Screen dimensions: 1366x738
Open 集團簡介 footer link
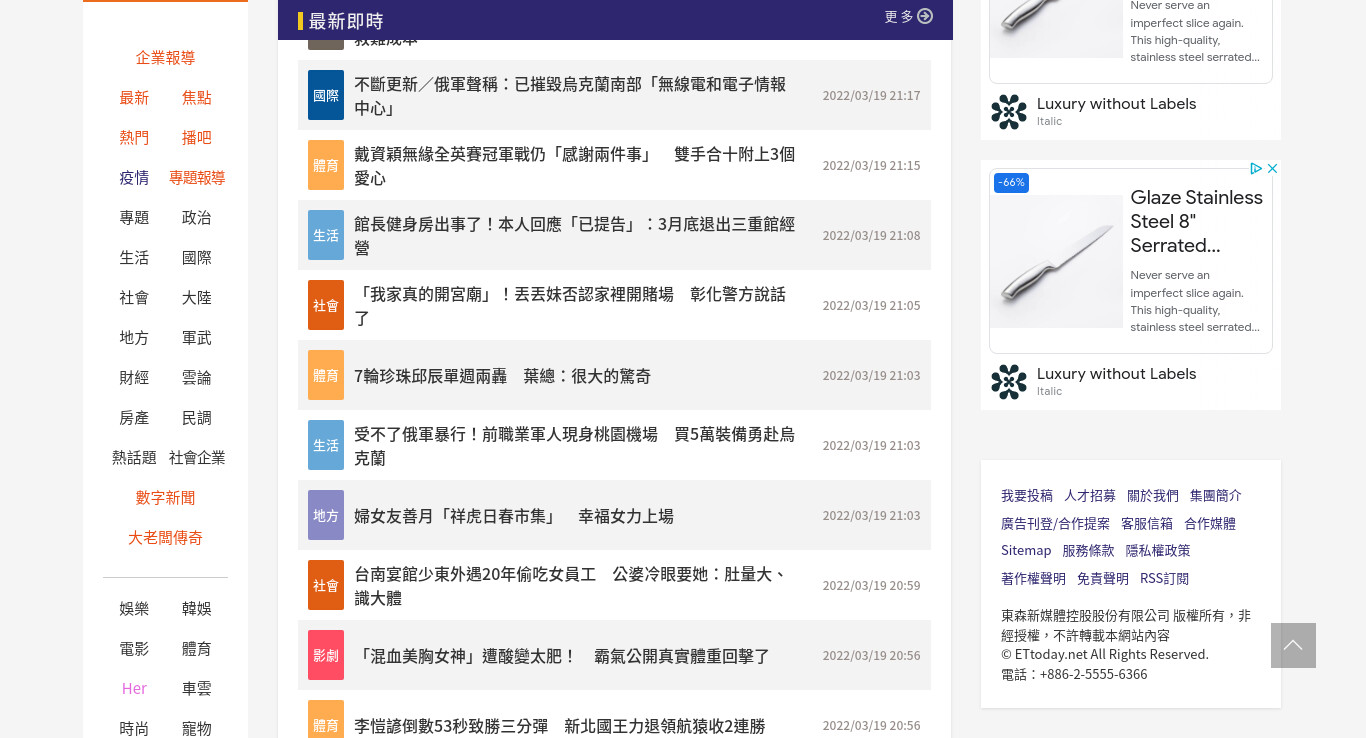point(1216,496)
